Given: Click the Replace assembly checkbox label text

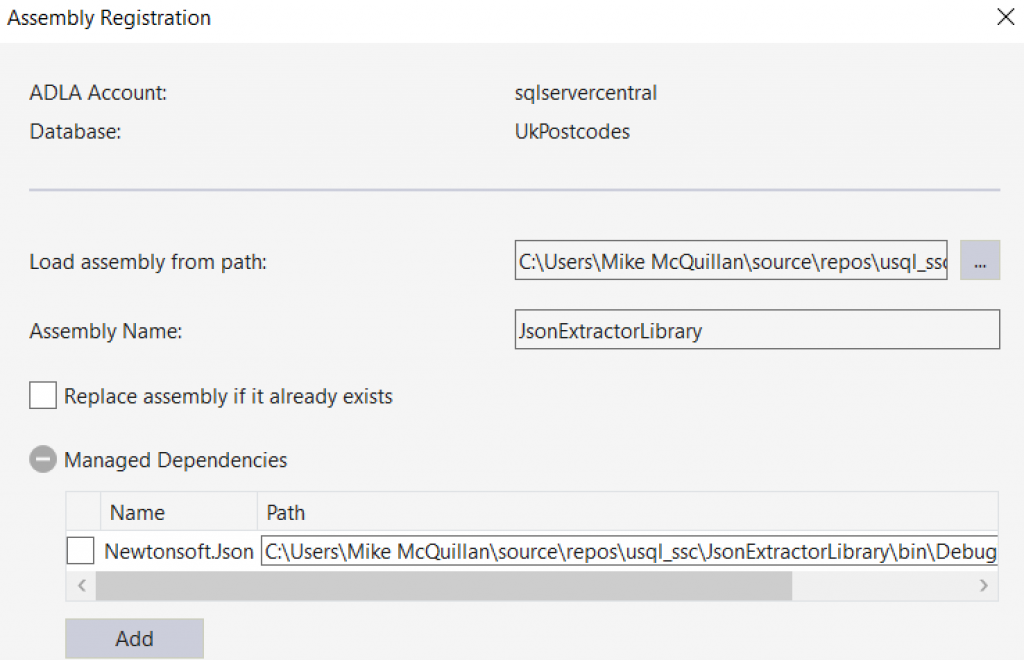Looking at the screenshot, I should [228, 396].
